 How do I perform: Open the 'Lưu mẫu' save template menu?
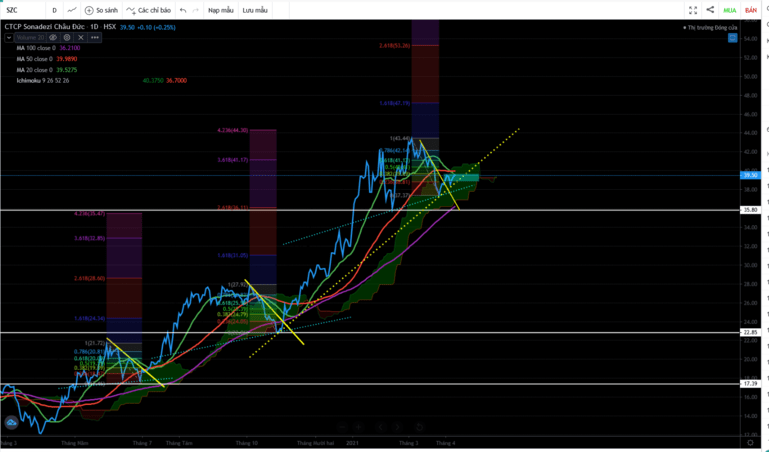(255, 10)
